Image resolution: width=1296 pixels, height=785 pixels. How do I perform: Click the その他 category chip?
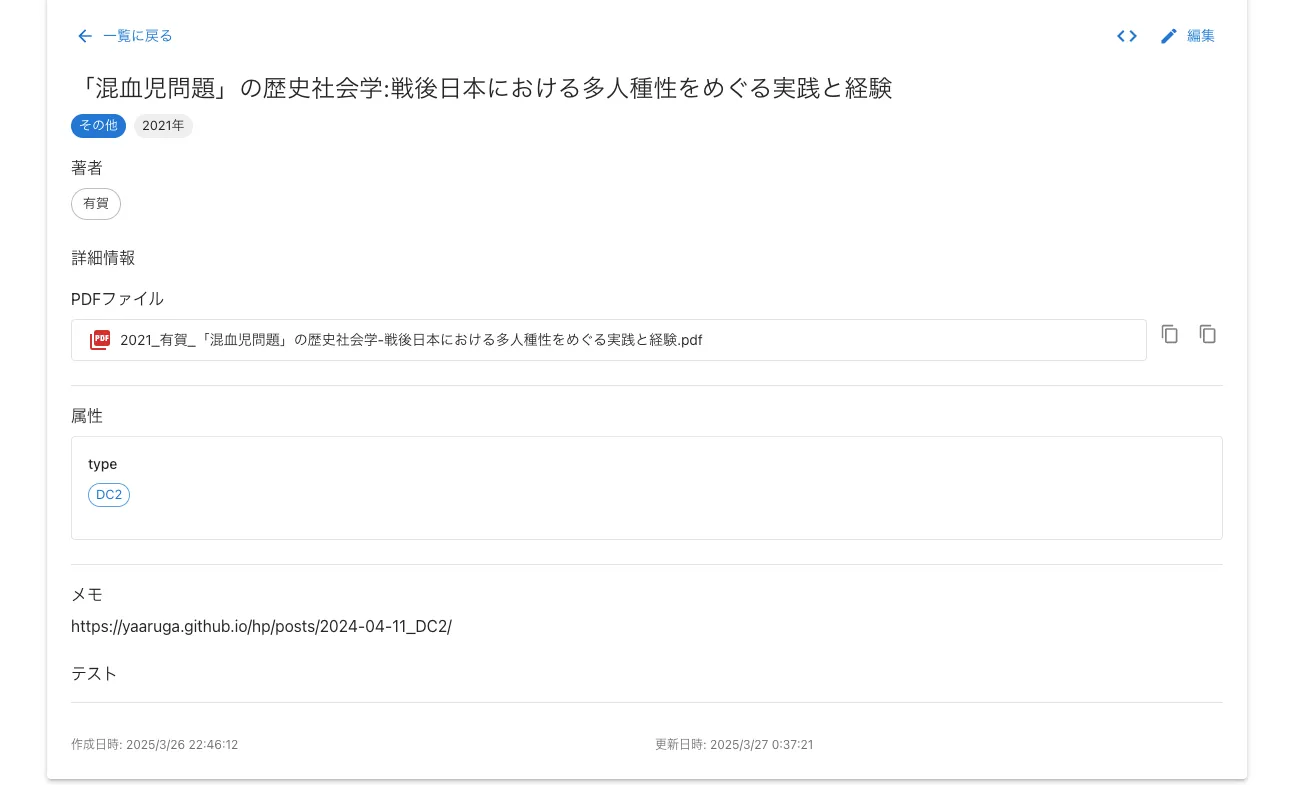click(x=98, y=126)
